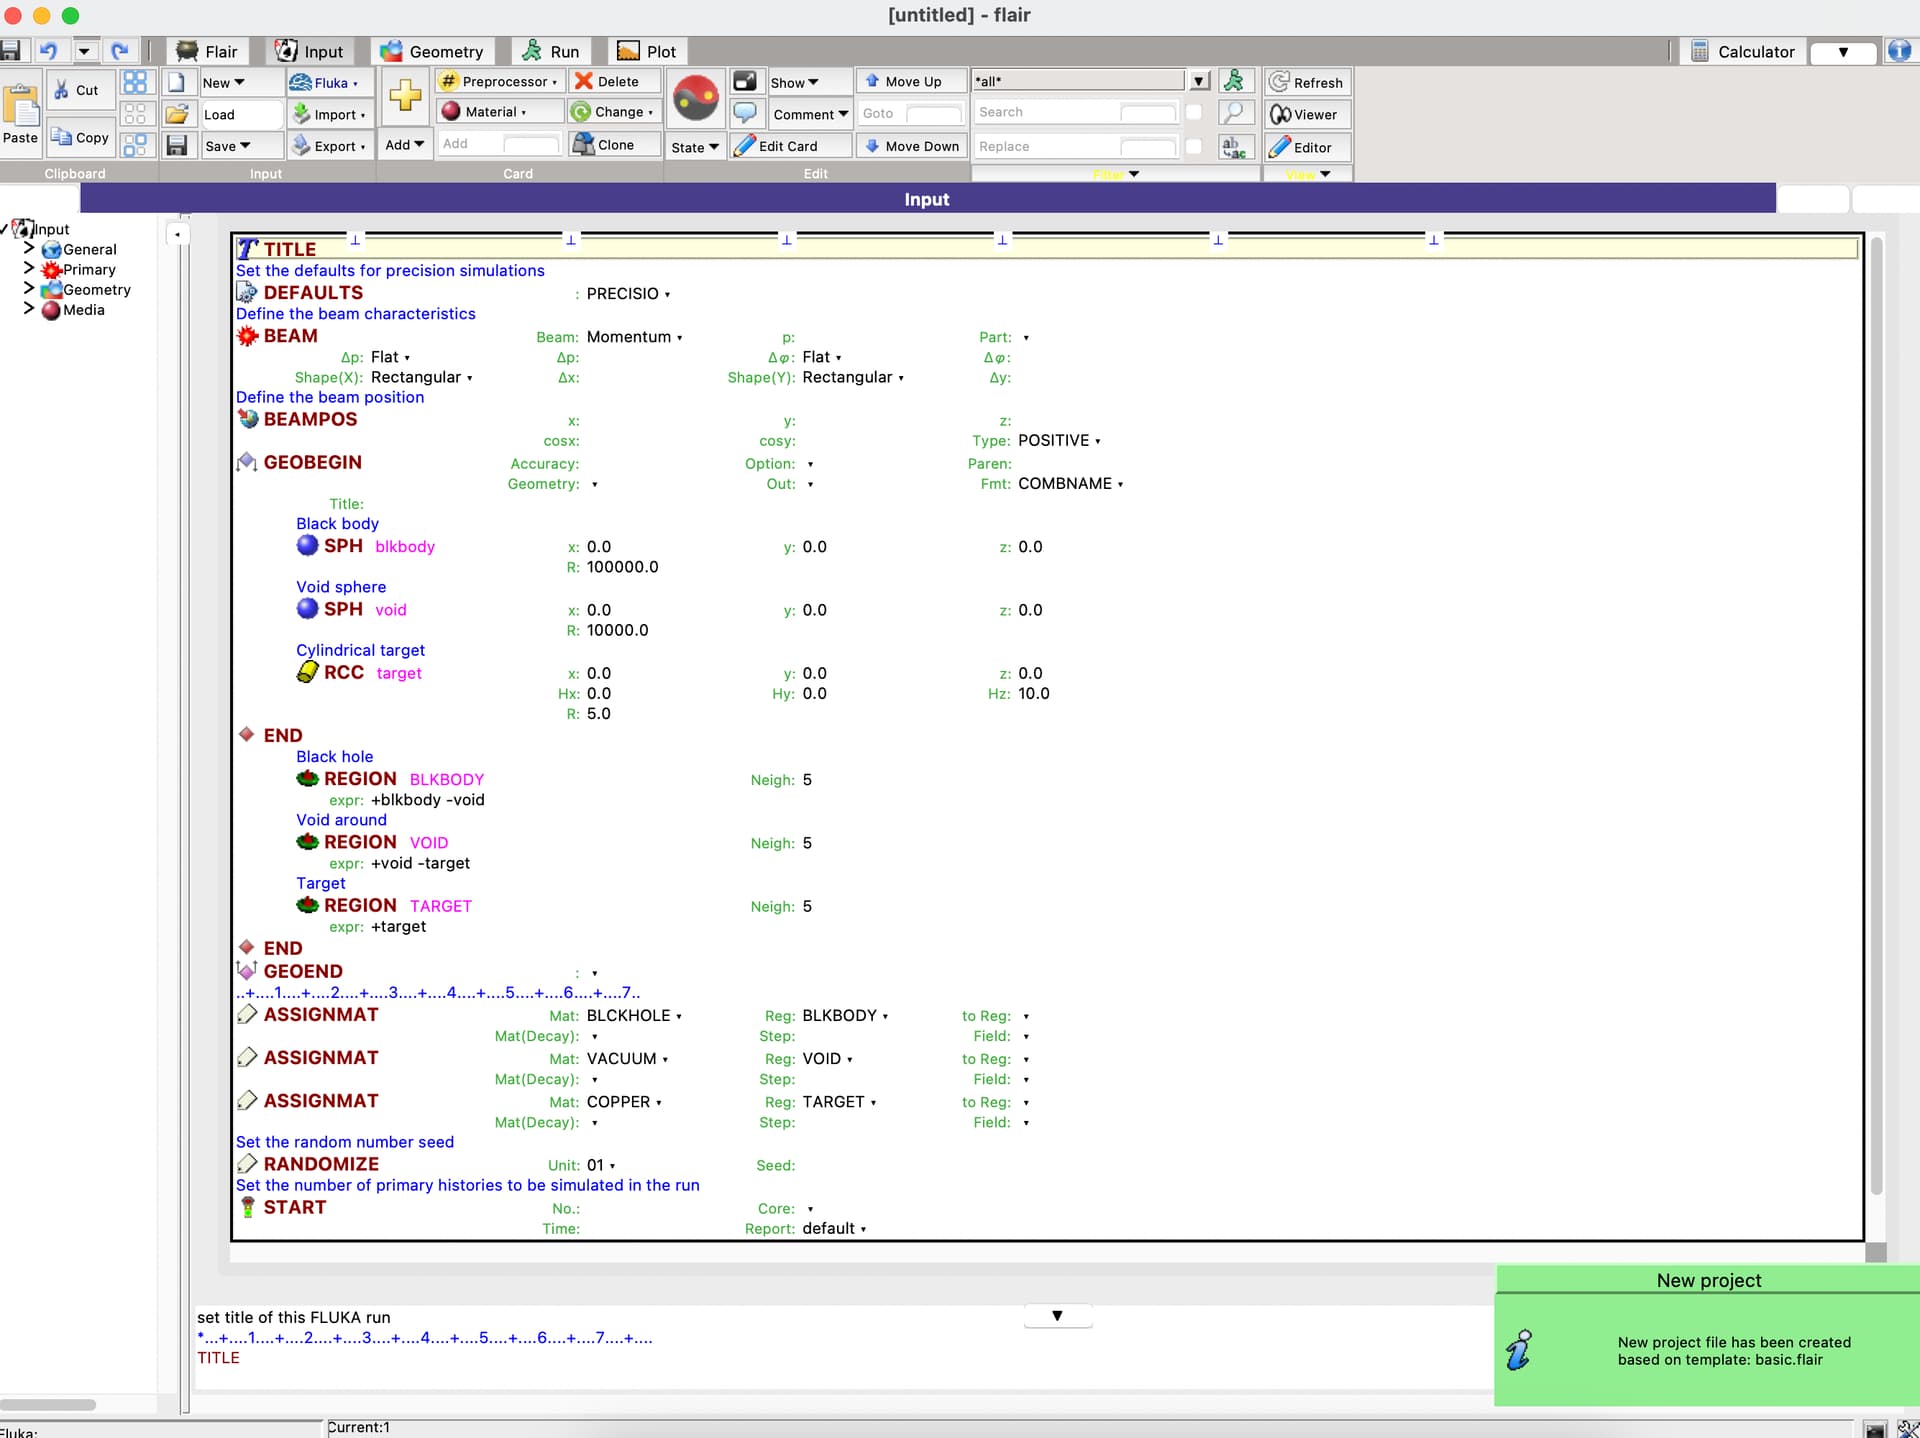Open the *all* filter combo dropdown arrow
The width and height of the screenshot is (1920, 1438).
1200,81
